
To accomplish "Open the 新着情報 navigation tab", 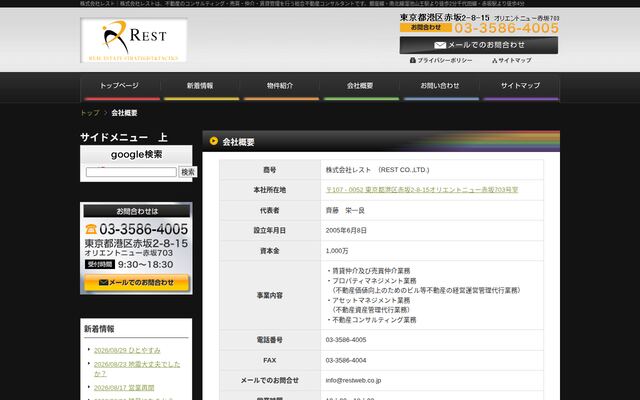I will 200,87.
